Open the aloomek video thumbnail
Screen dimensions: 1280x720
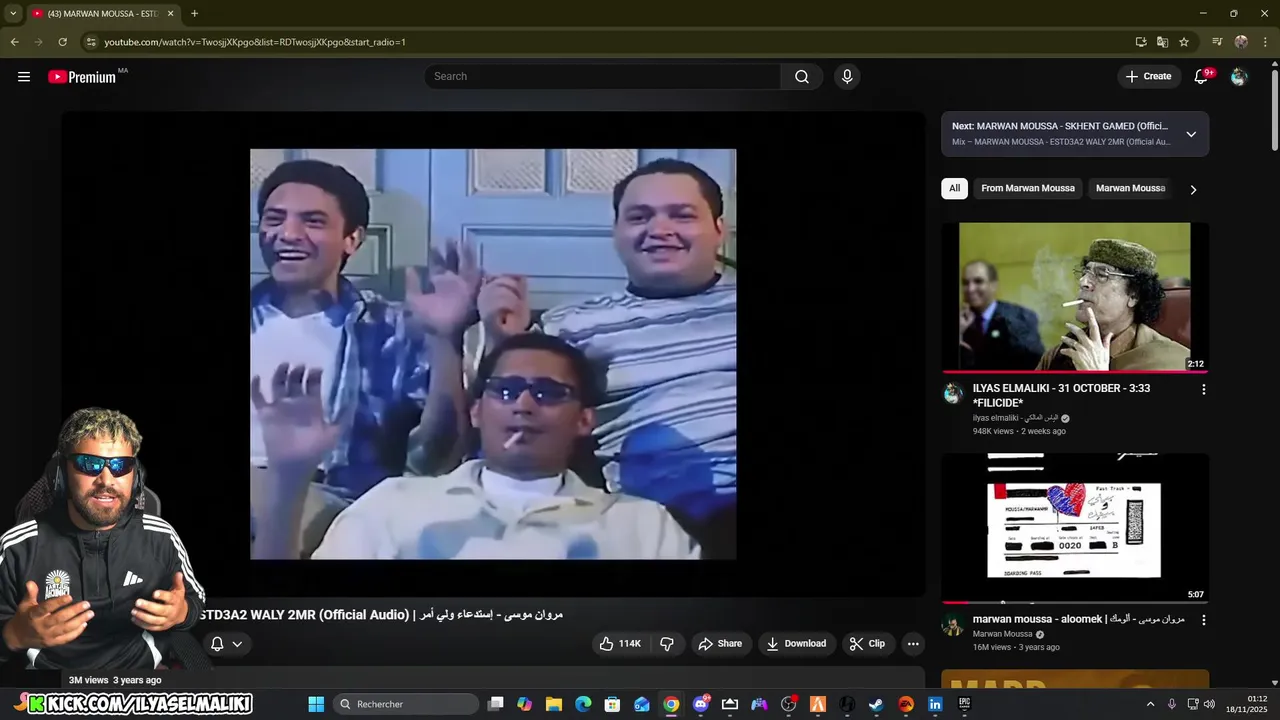1075,528
